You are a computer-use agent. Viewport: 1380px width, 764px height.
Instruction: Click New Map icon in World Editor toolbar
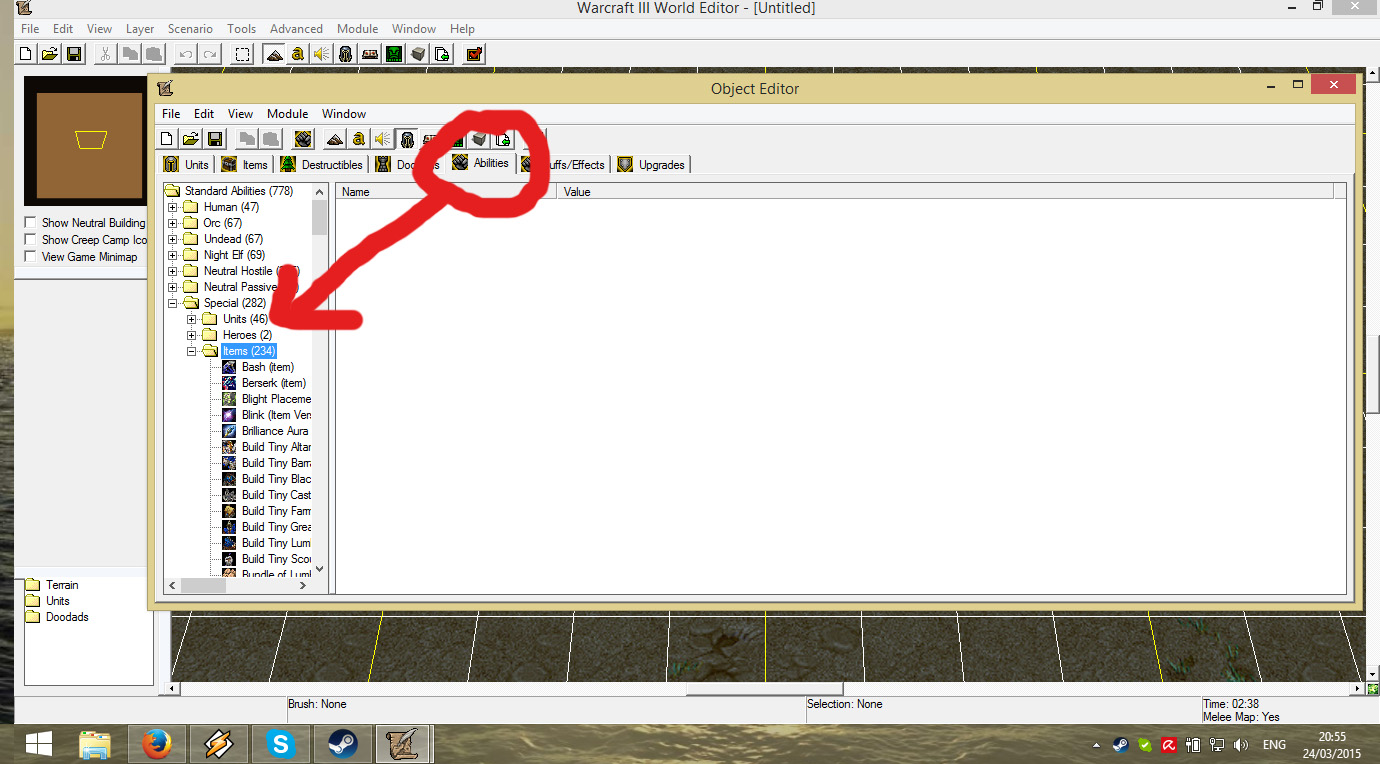(27, 54)
